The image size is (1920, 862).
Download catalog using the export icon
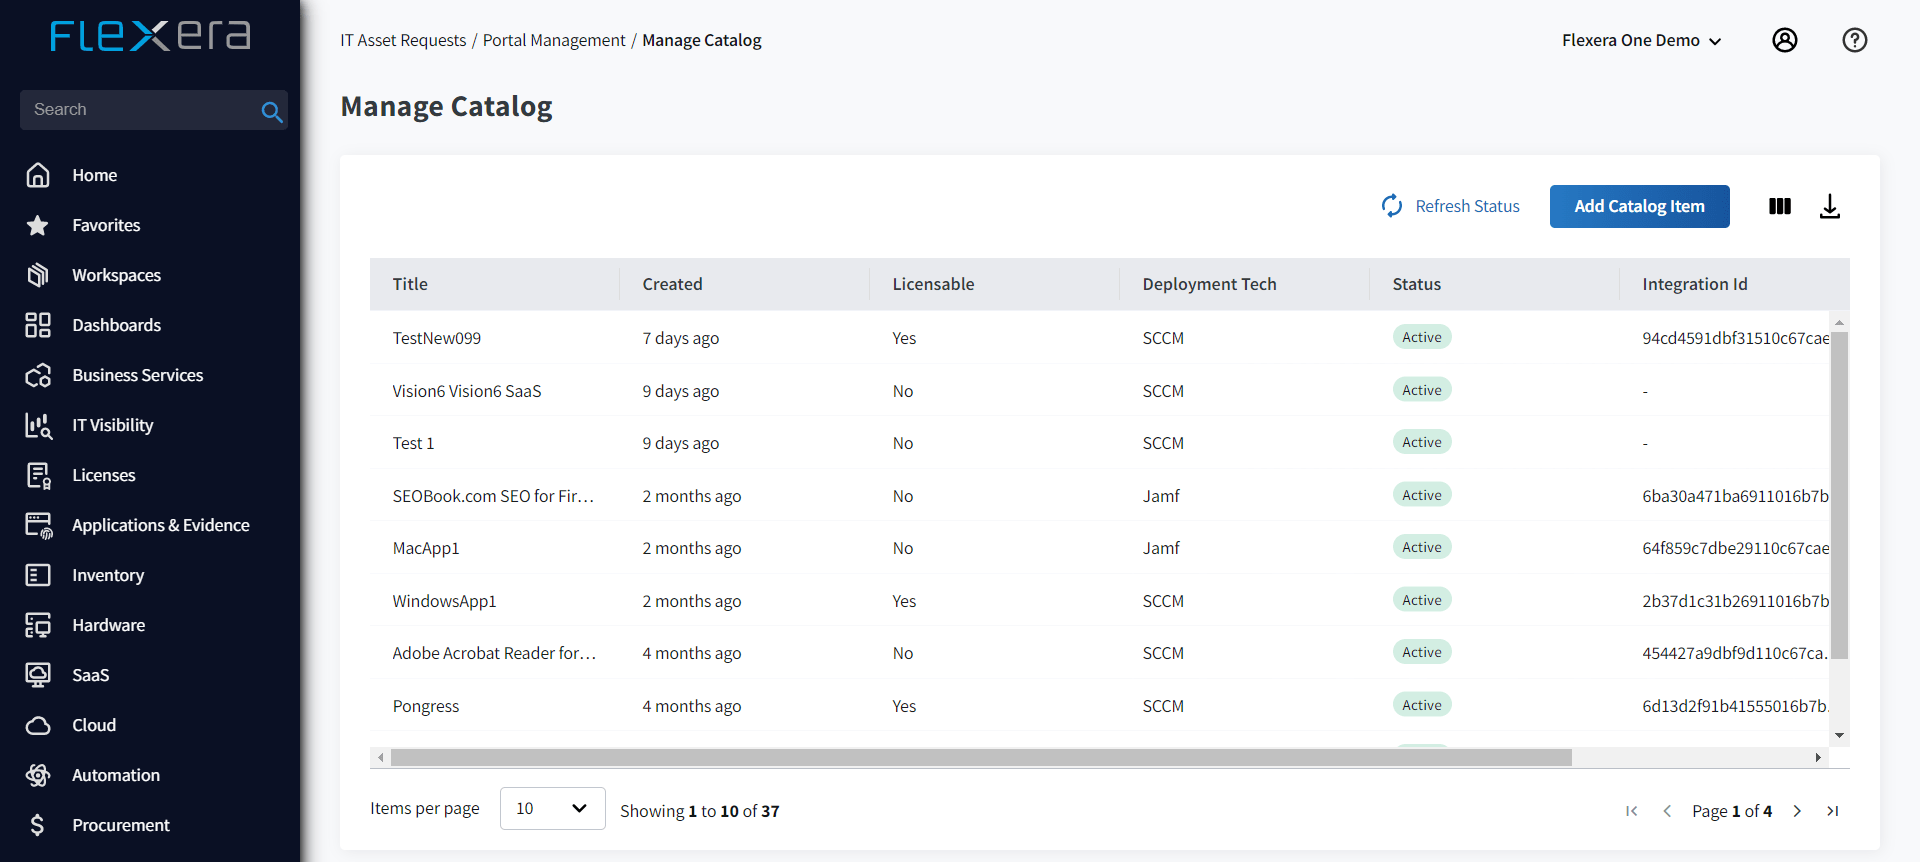pyautogui.click(x=1829, y=206)
